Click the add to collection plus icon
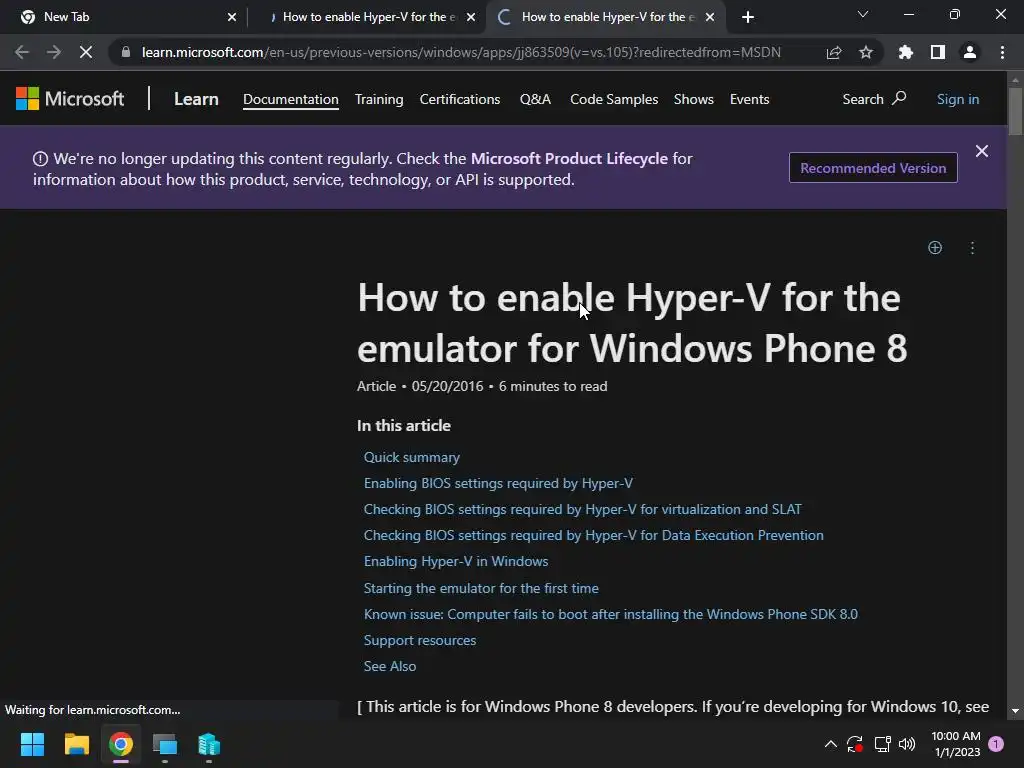This screenshot has height=768, width=1024. coord(935,248)
